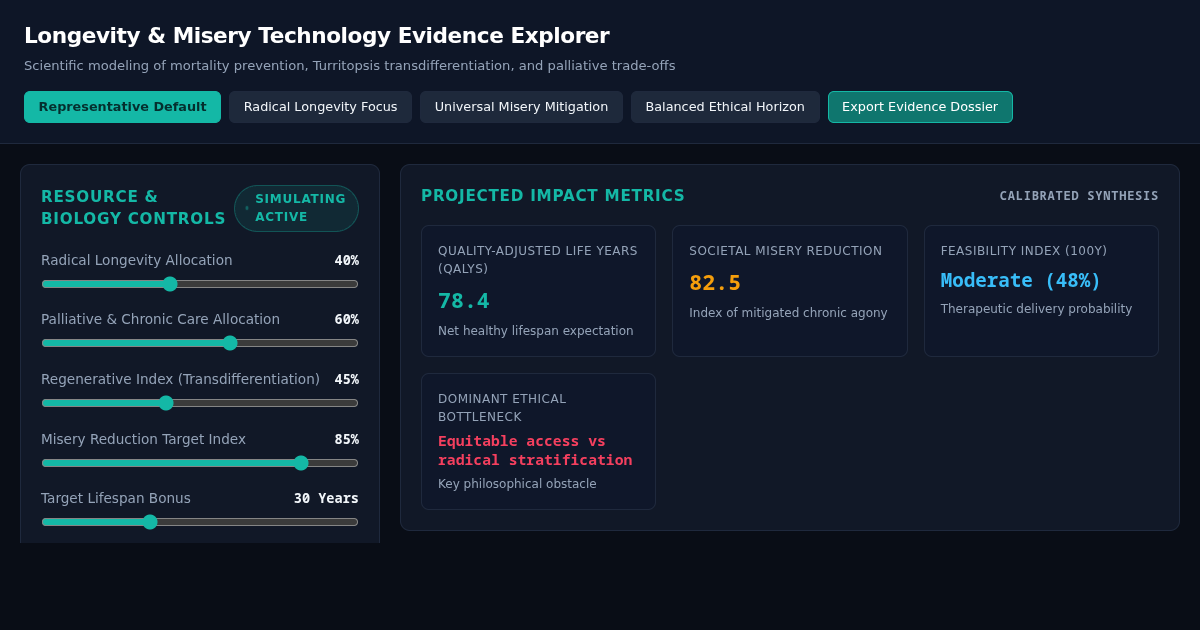Click the Resource & Biology Controls heading
This screenshot has height=630, width=1200.
(x=133, y=208)
